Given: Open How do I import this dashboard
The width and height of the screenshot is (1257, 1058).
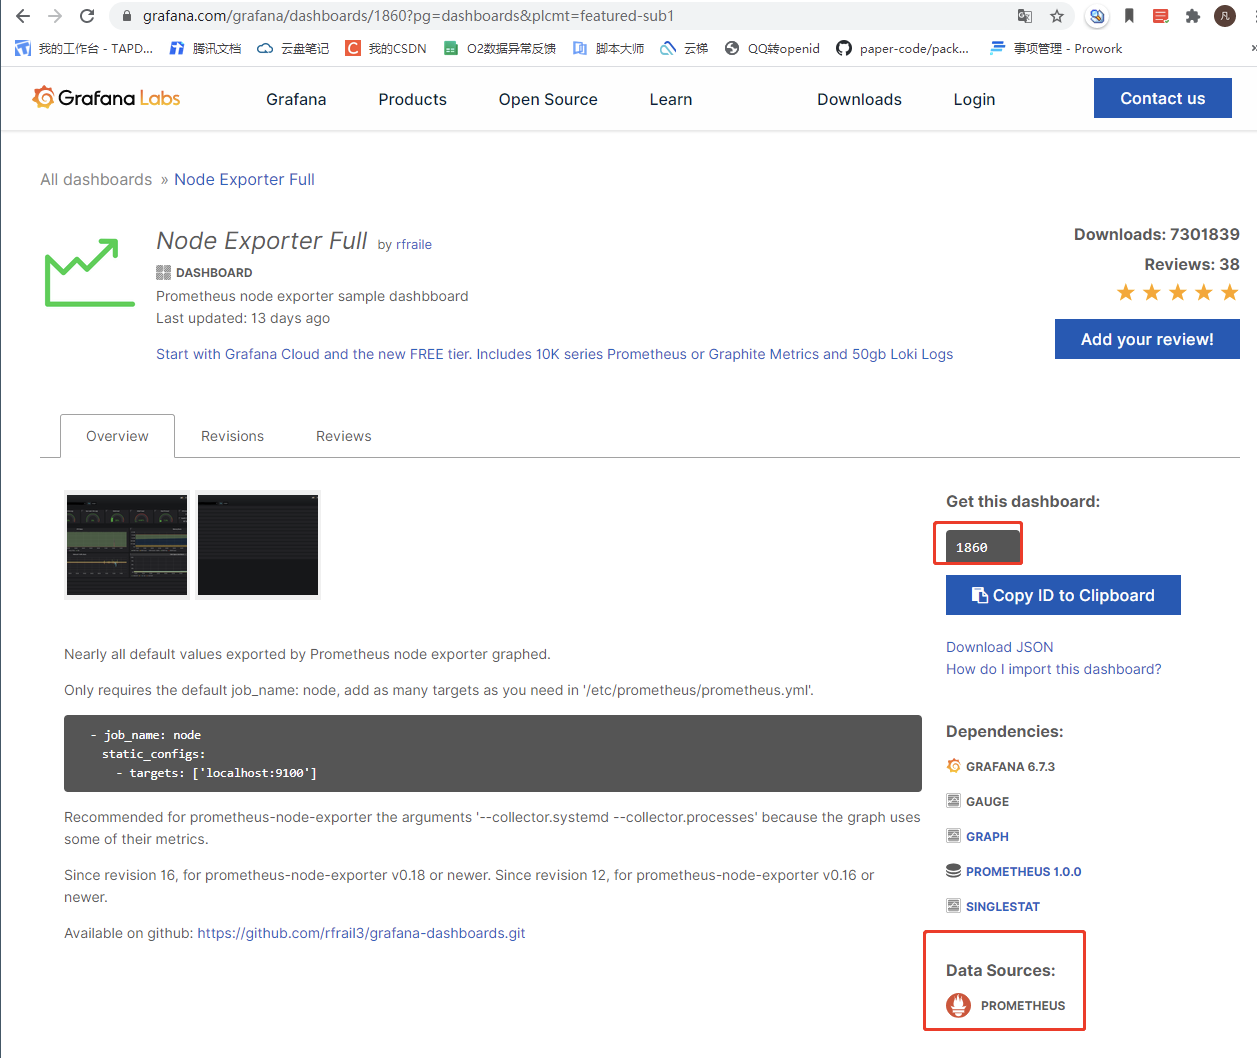Looking at the screenshot, I should (1054, 669).
